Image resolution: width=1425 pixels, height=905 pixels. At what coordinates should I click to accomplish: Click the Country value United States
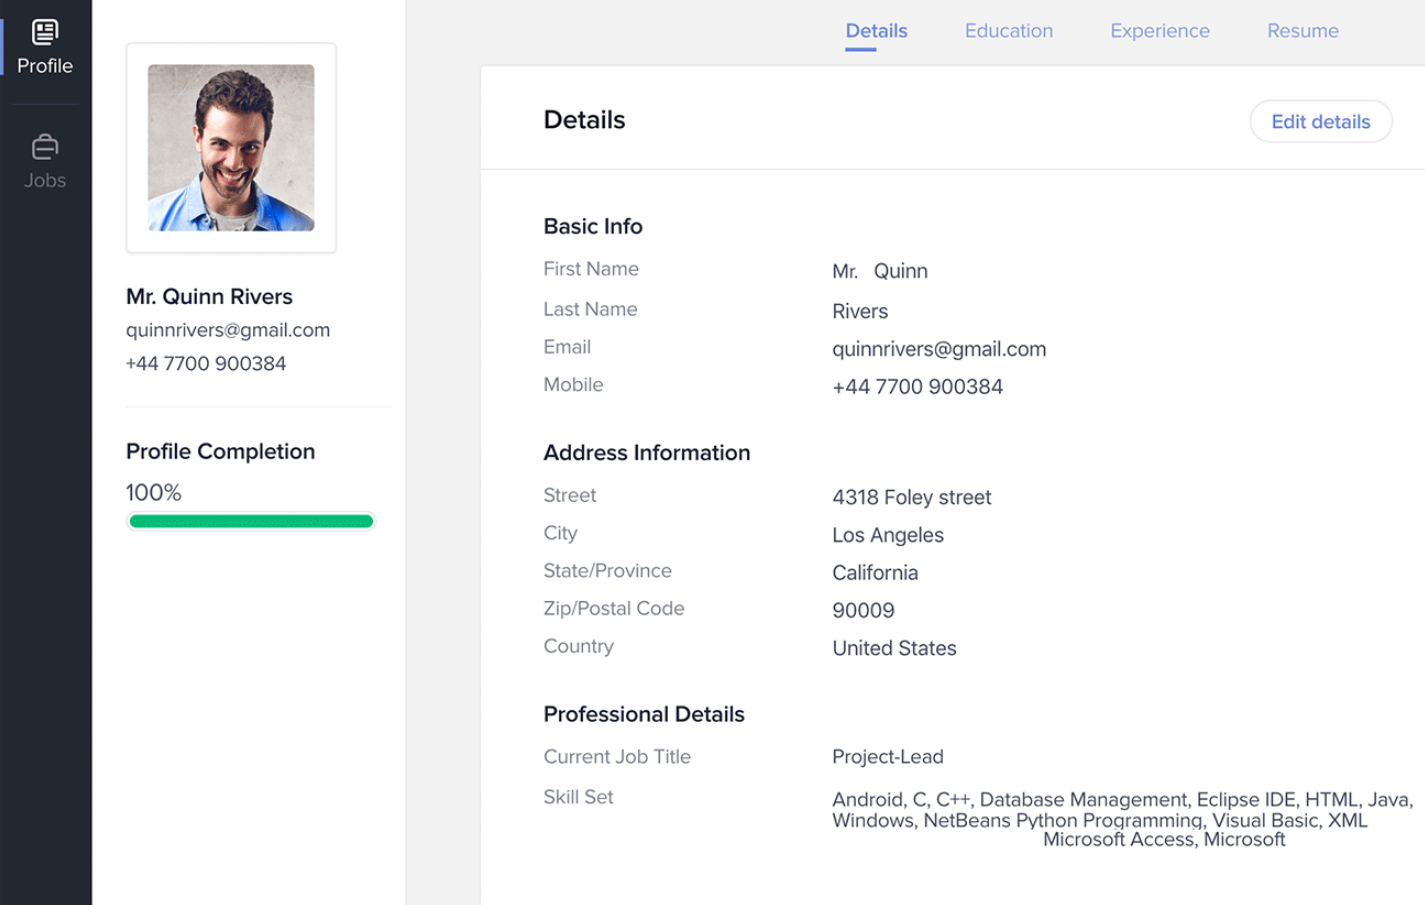pyautogui.click(x=894, y=648)
